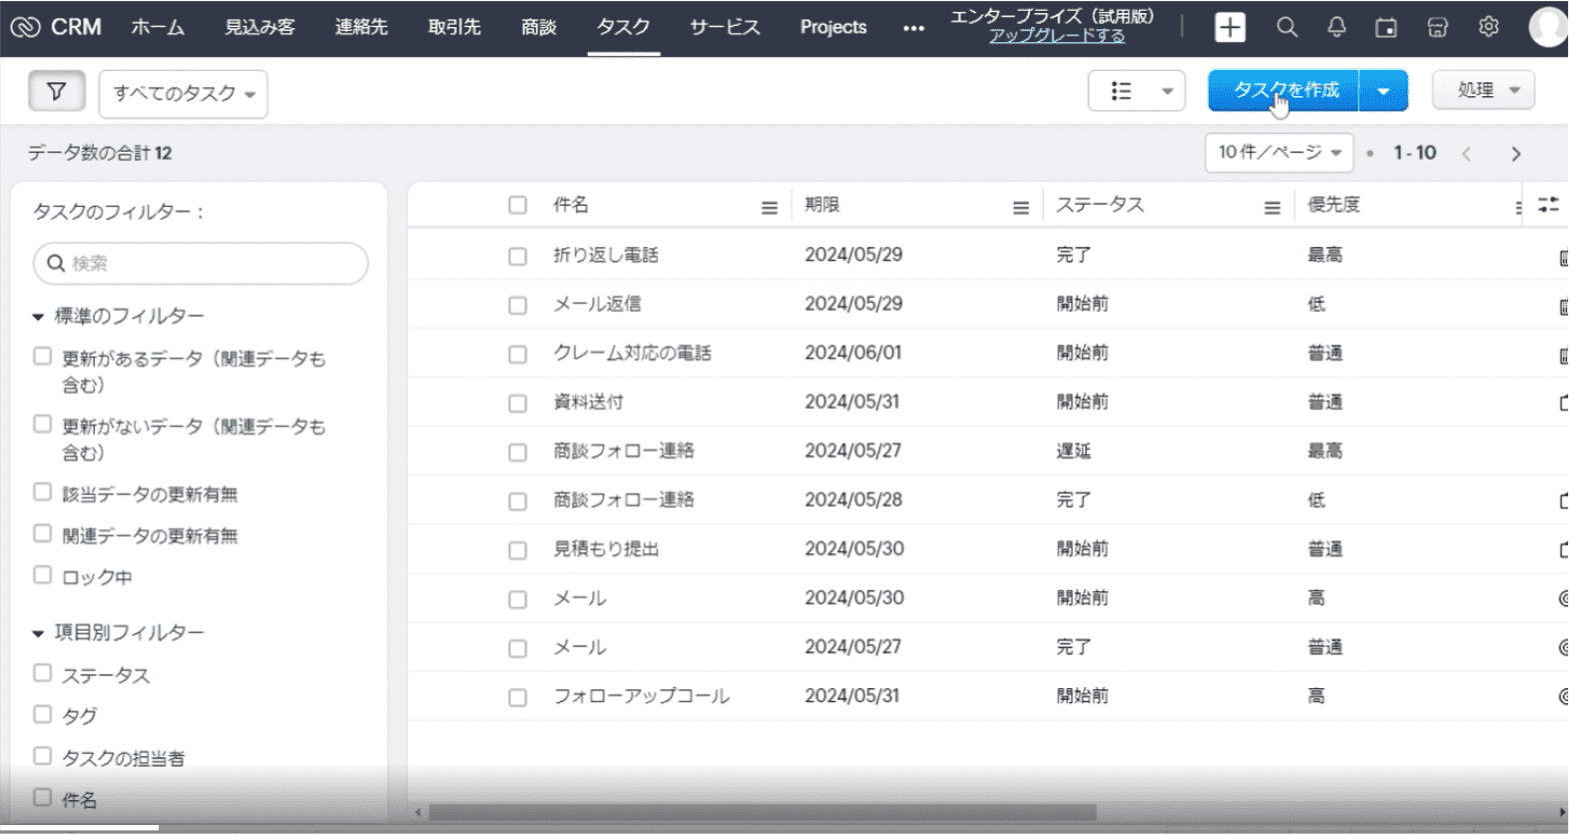Viewport: 1569px width, 834px height.
Task: Click the 優先度 column header
Action: point(1334,205)
